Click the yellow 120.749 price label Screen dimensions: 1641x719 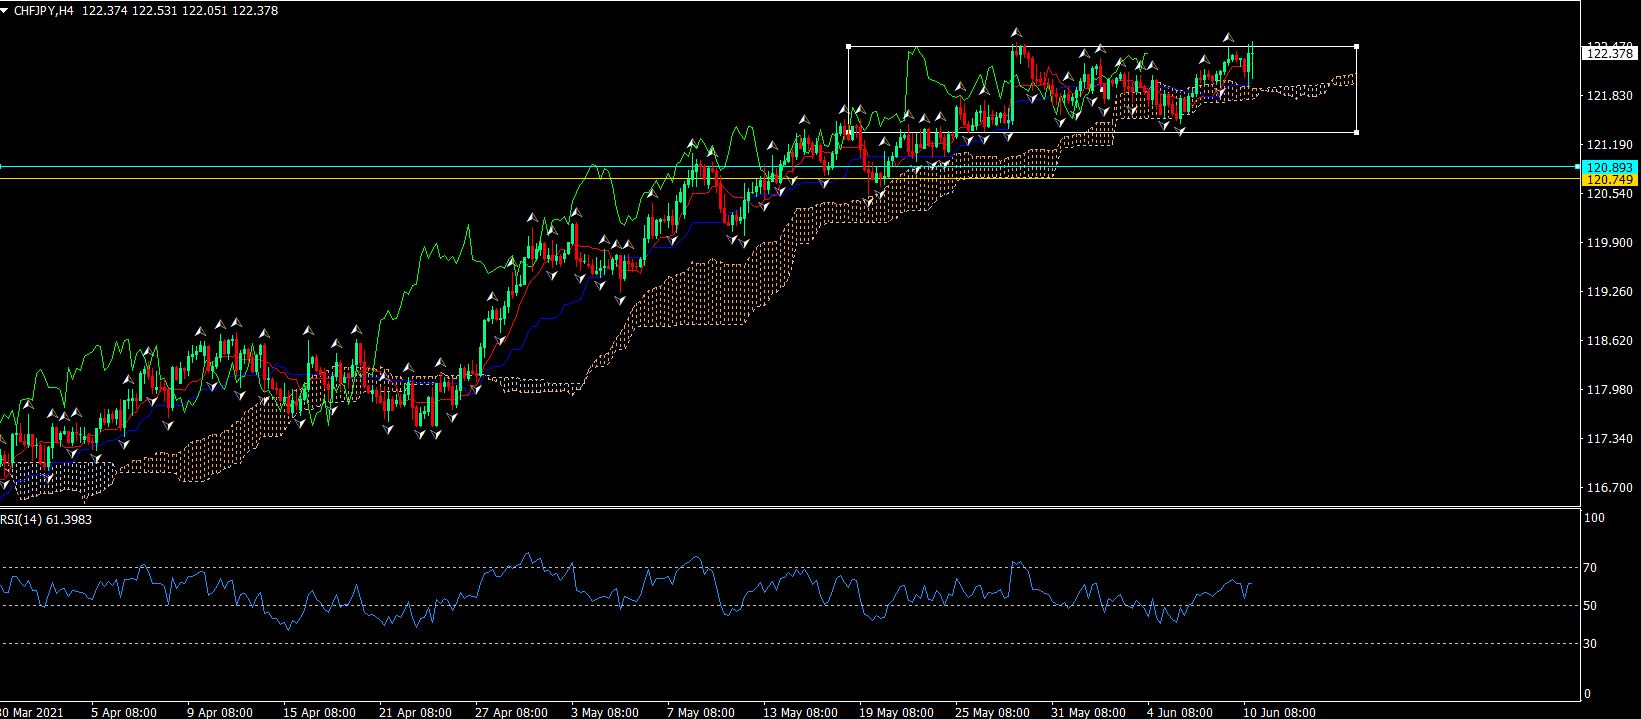1609,180
